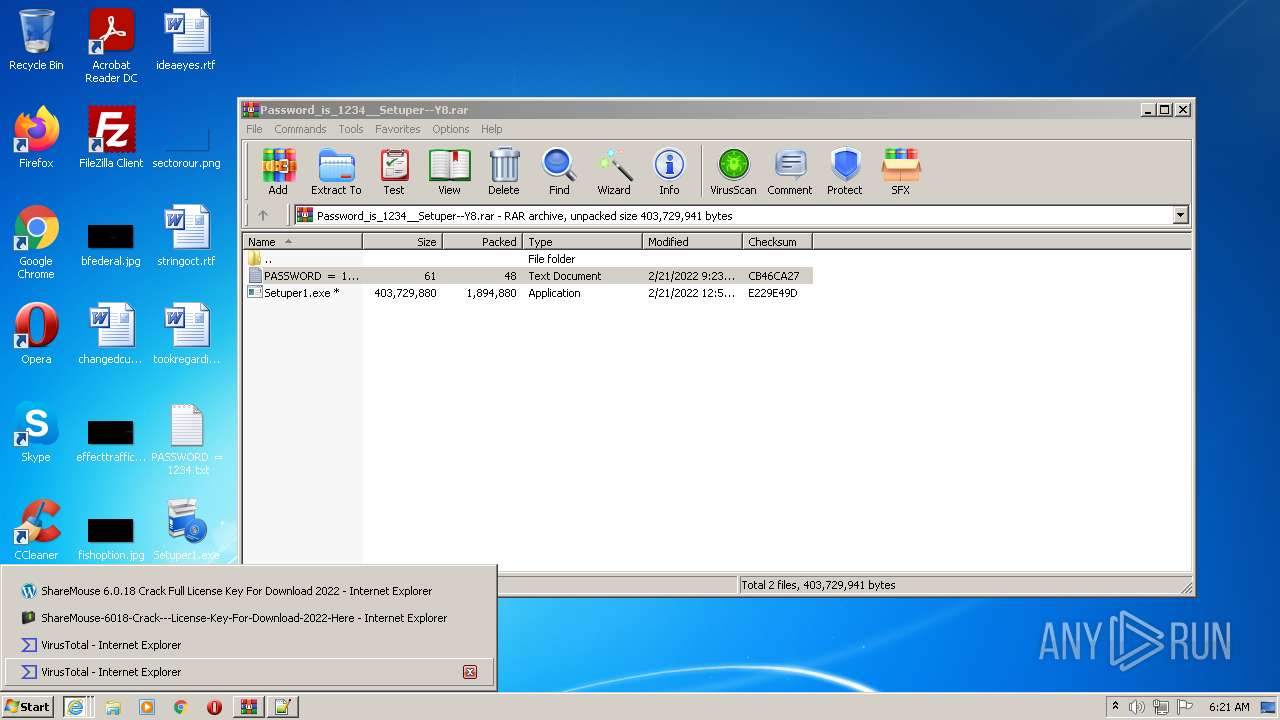1280x720 pixels.
Task: Launch Skype desktop shortcut
Action: click(x=36, y=432)
